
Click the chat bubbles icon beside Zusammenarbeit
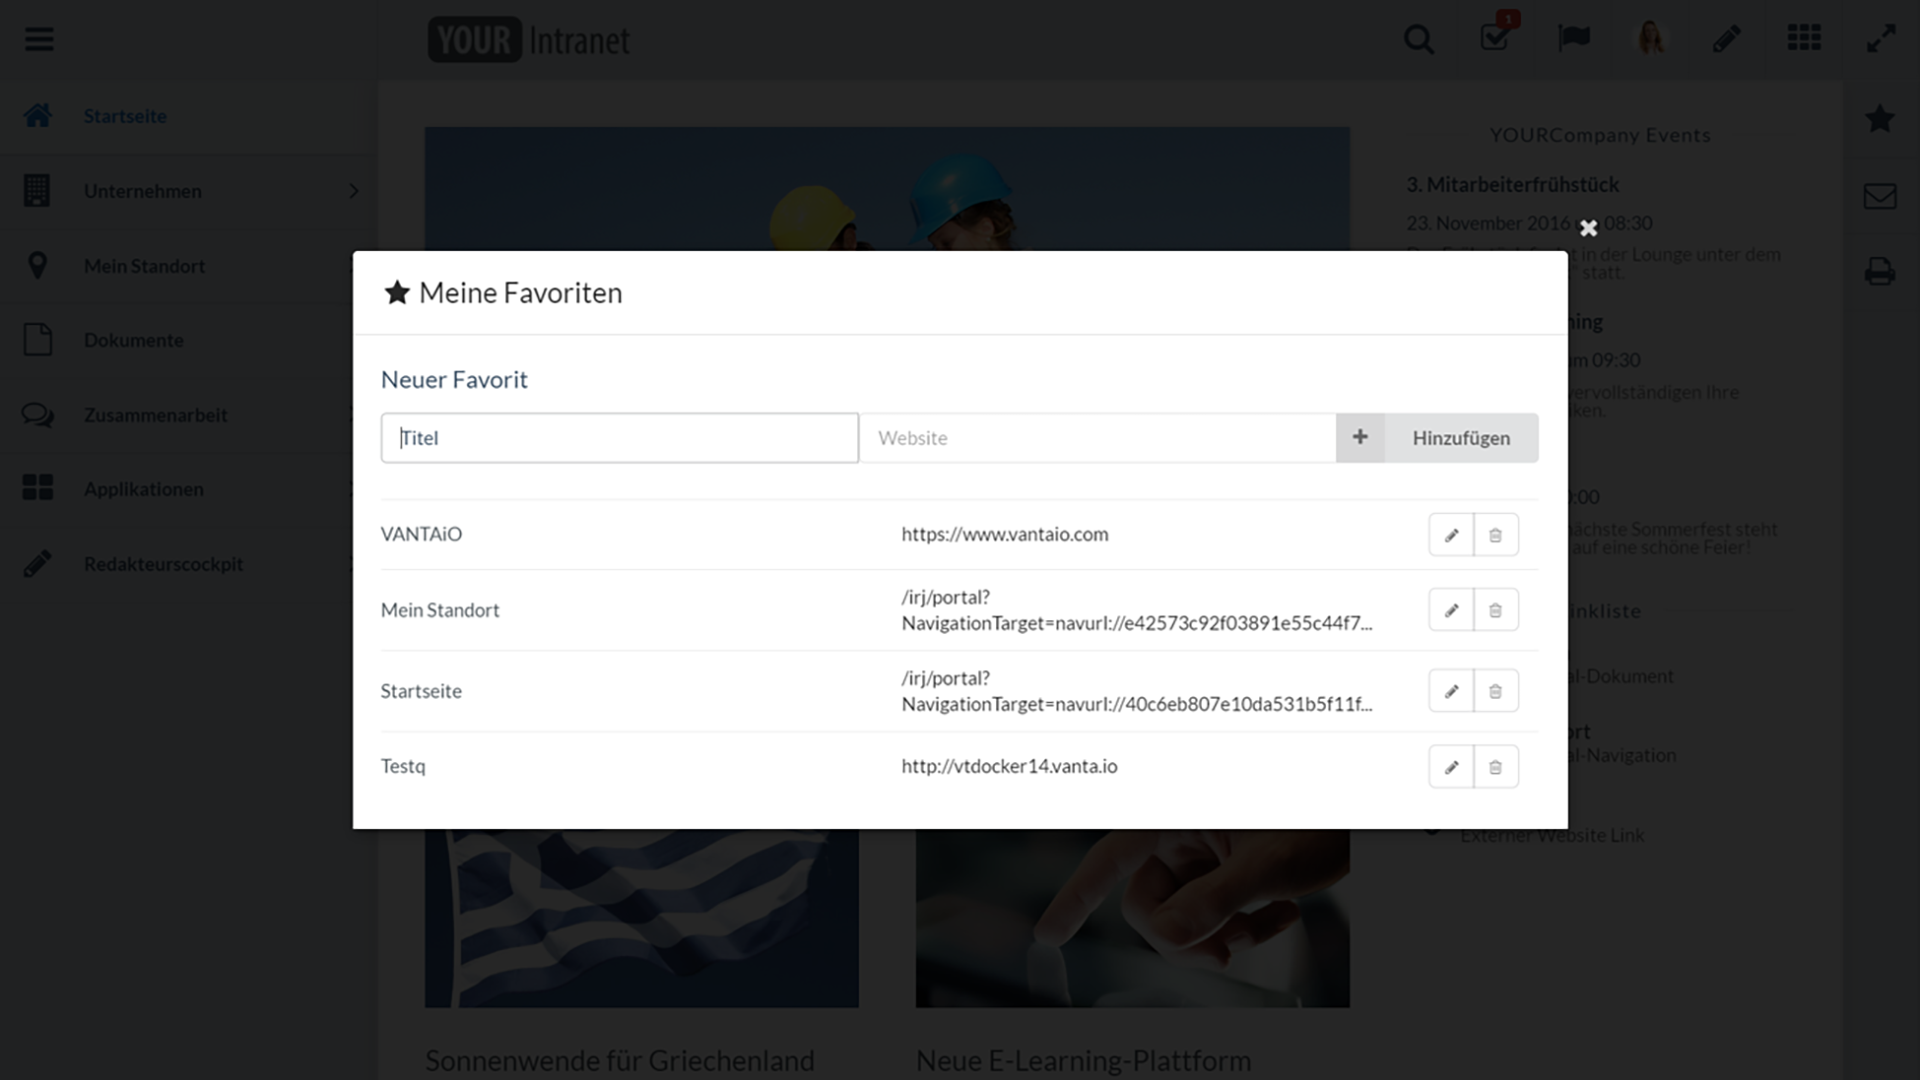[37, 414]
